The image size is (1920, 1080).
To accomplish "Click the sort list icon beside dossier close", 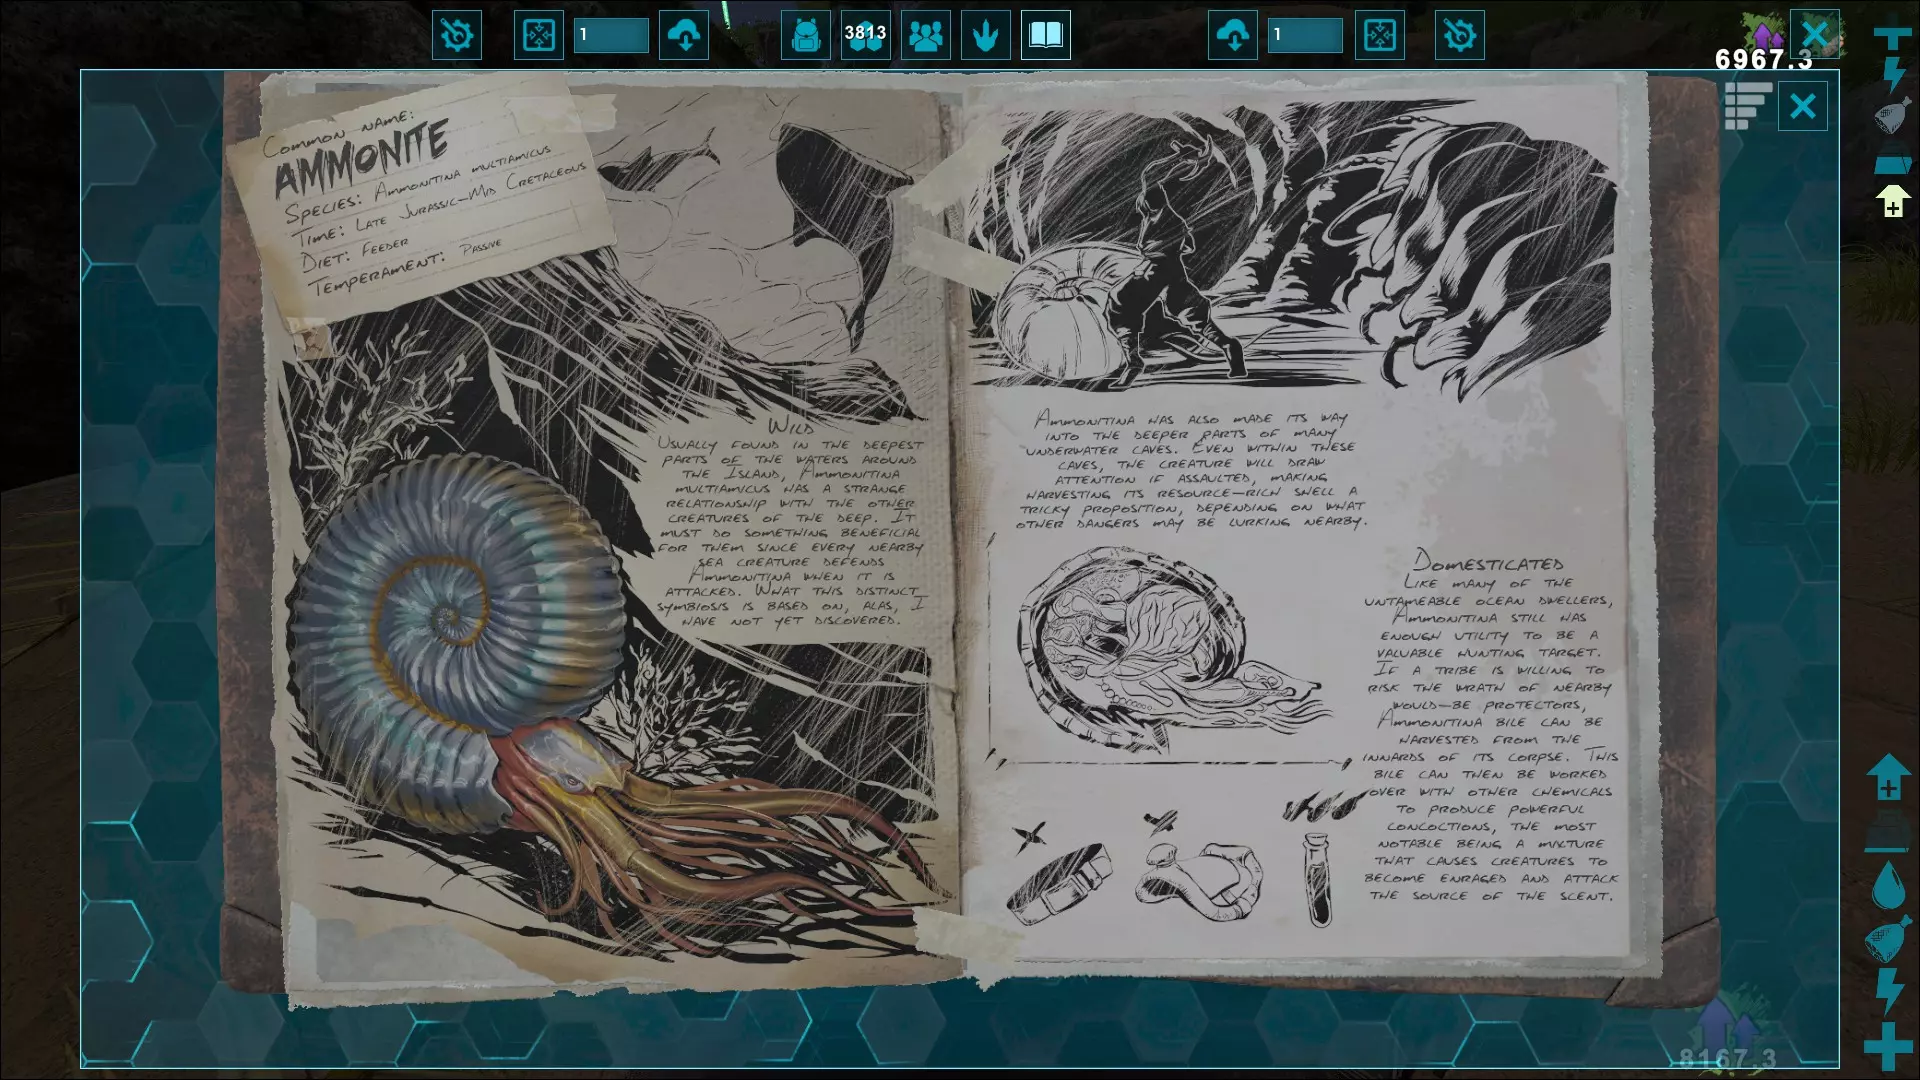I will pos(1747,106).
